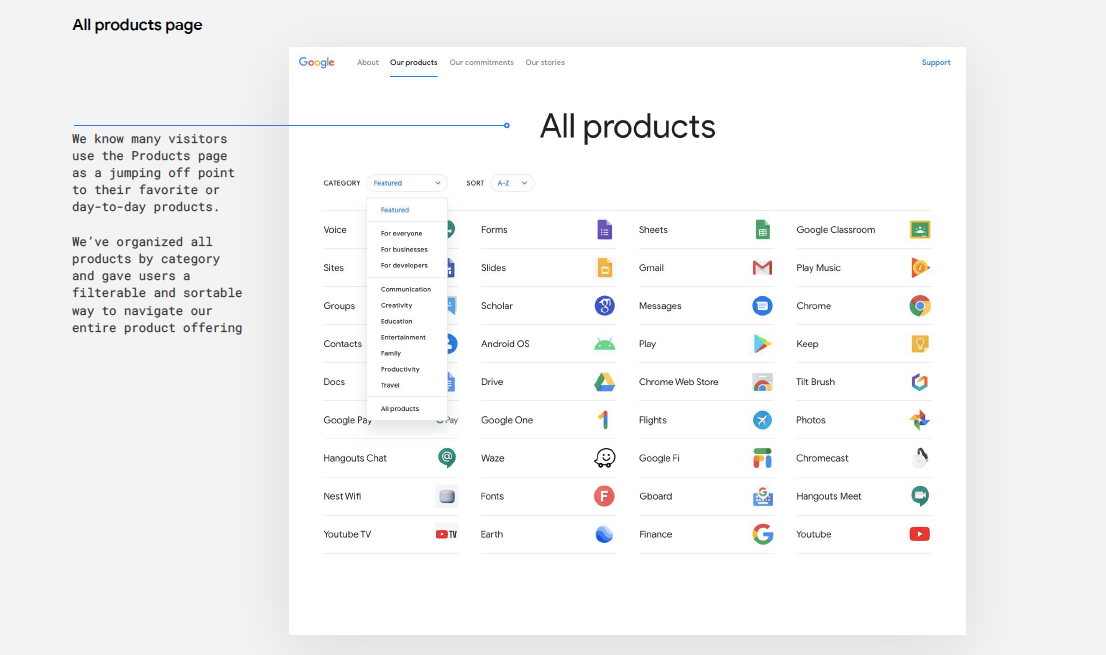1106x655 pixels.
Task: Filter by Family category
Action: (x=391, y=353)
